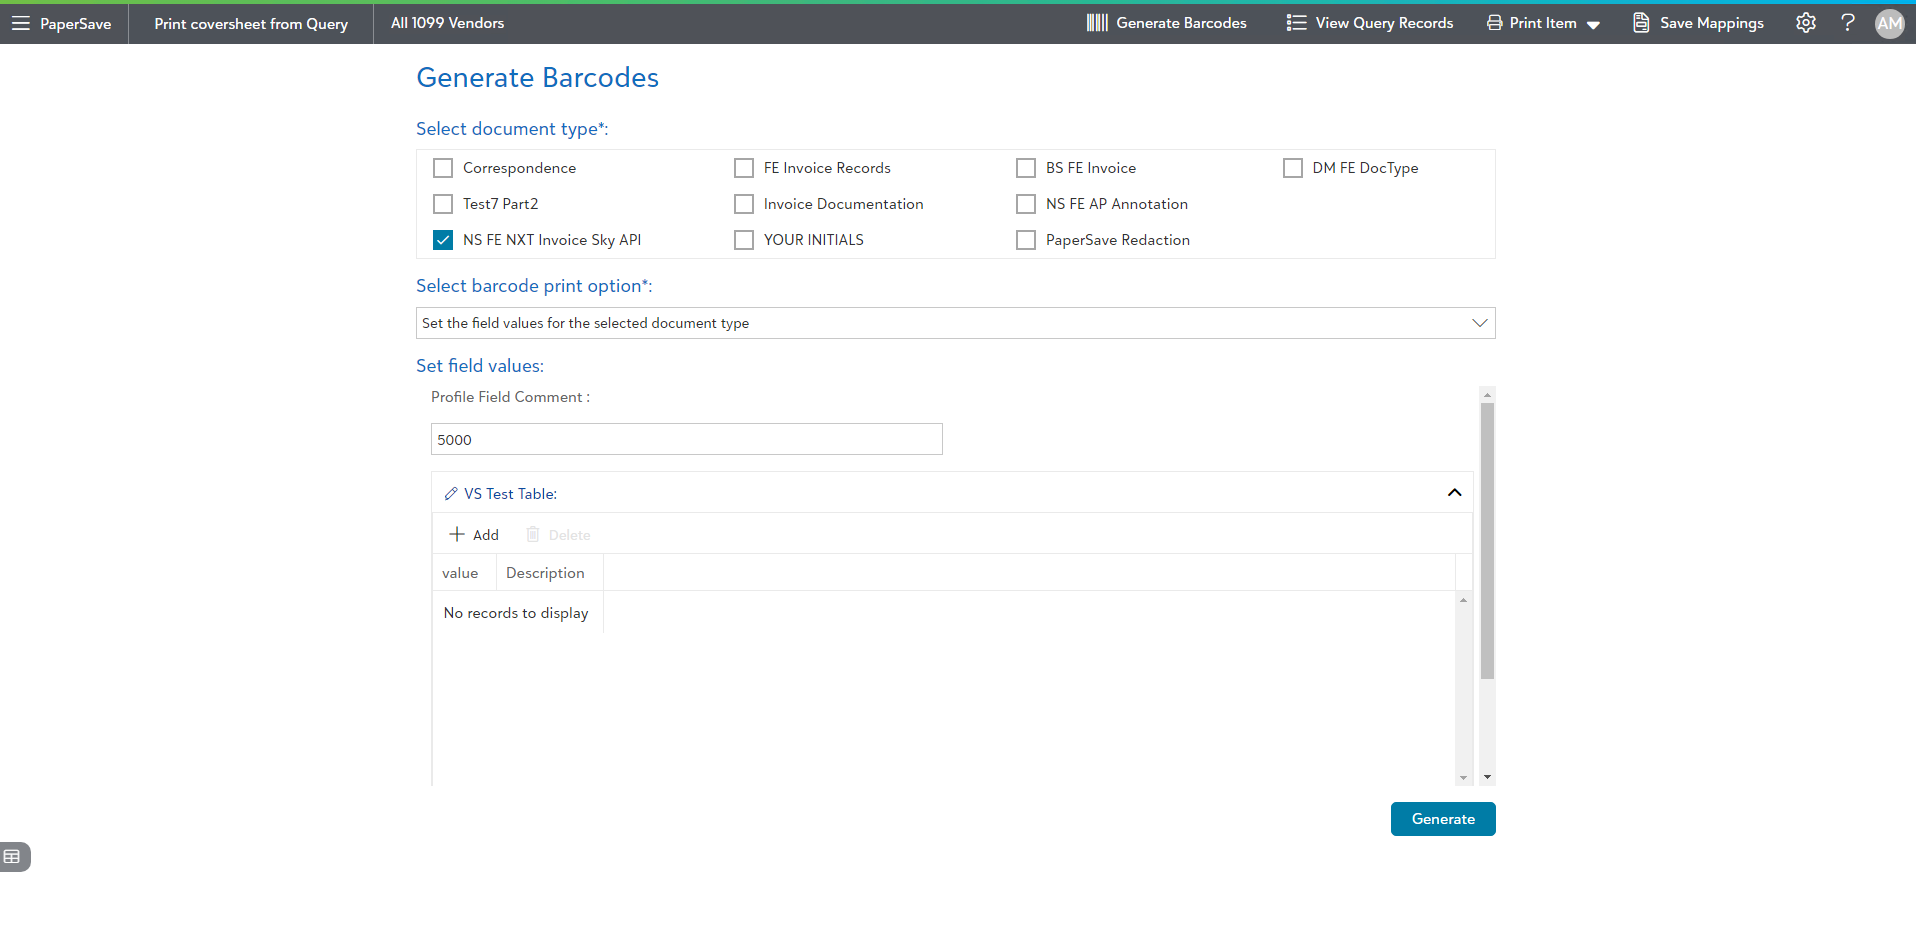Expand the Print Item dropdown menu
This screenshot has height=952, width=1916.
click(x=1593, y=25)
